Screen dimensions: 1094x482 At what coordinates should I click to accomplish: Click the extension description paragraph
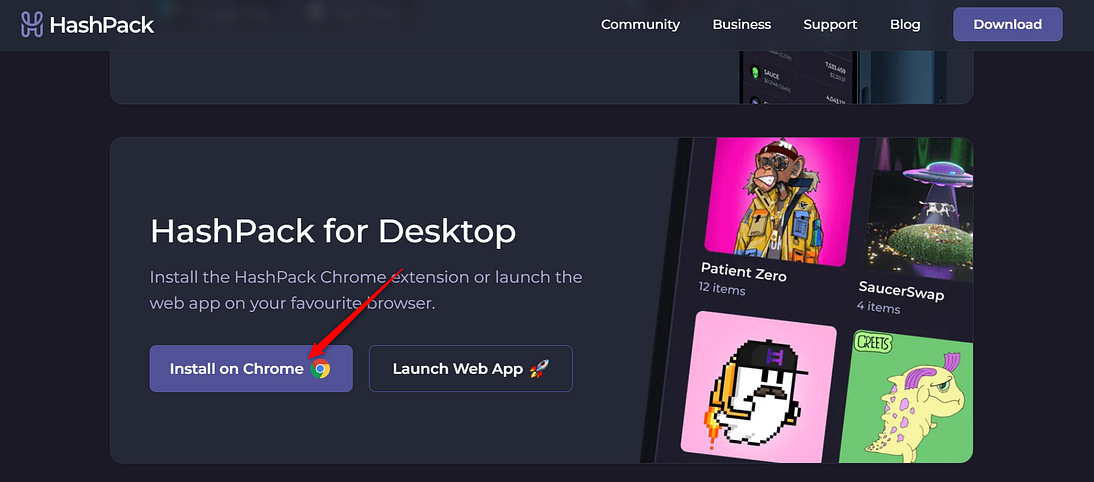point(366,290)
